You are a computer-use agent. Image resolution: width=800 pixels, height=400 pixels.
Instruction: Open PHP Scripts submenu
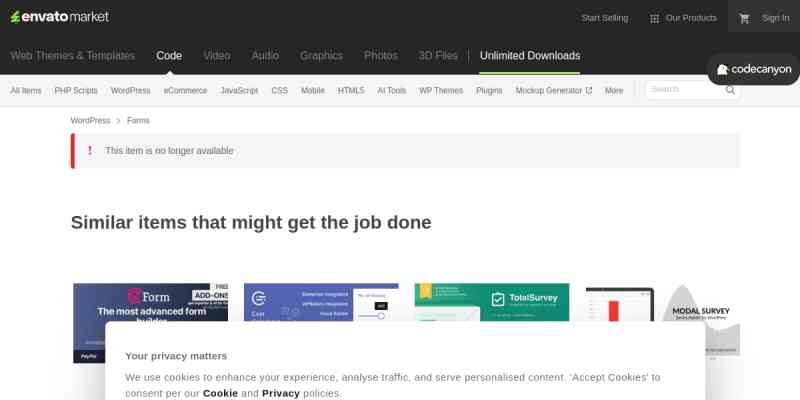76,90
